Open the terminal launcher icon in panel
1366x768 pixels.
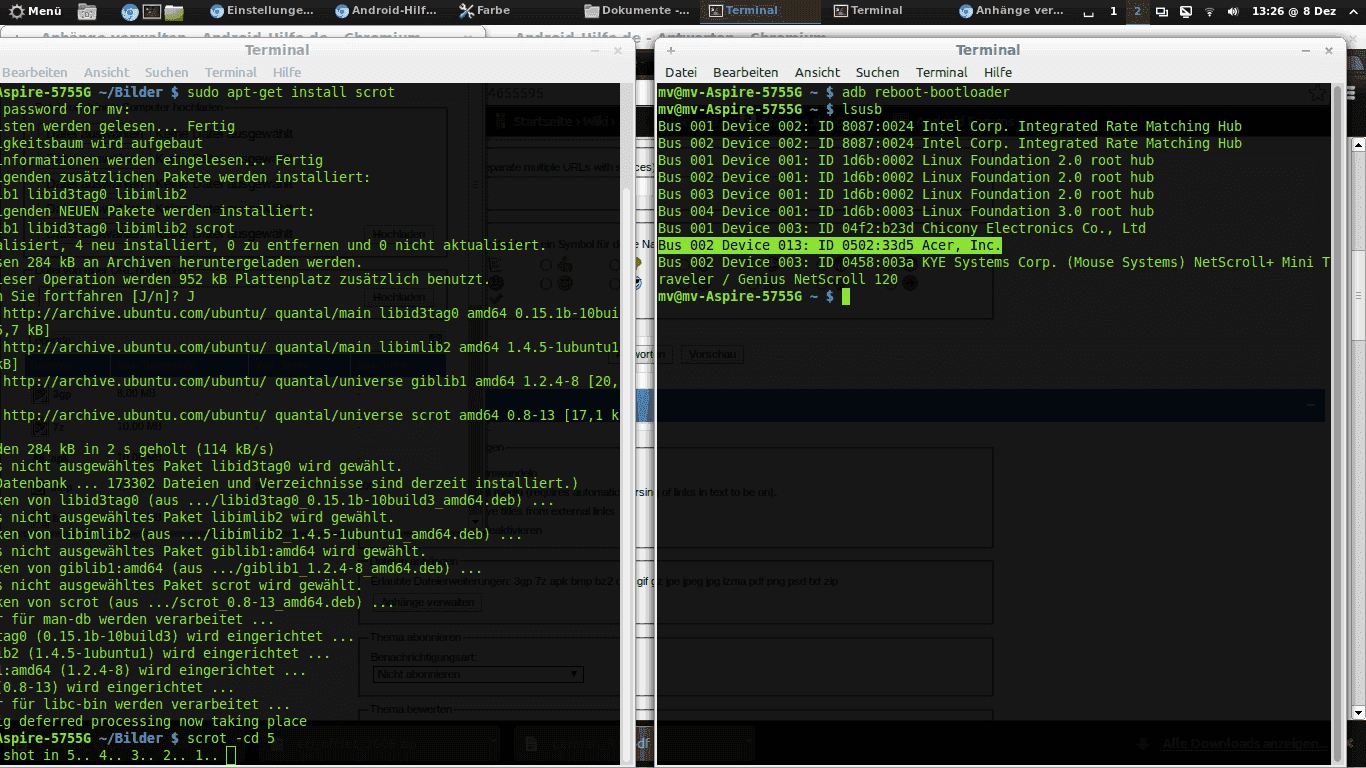click(152, 12)
